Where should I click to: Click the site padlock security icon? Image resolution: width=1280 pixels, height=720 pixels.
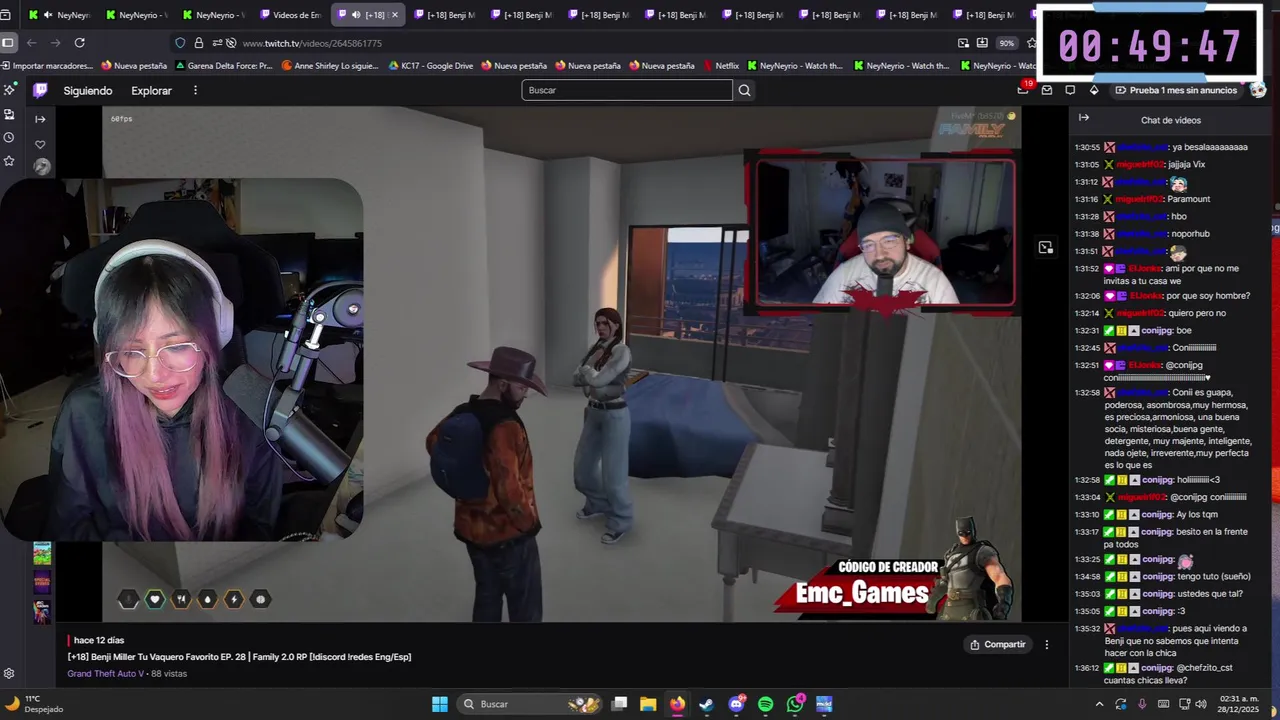click(x=198, y=43)
